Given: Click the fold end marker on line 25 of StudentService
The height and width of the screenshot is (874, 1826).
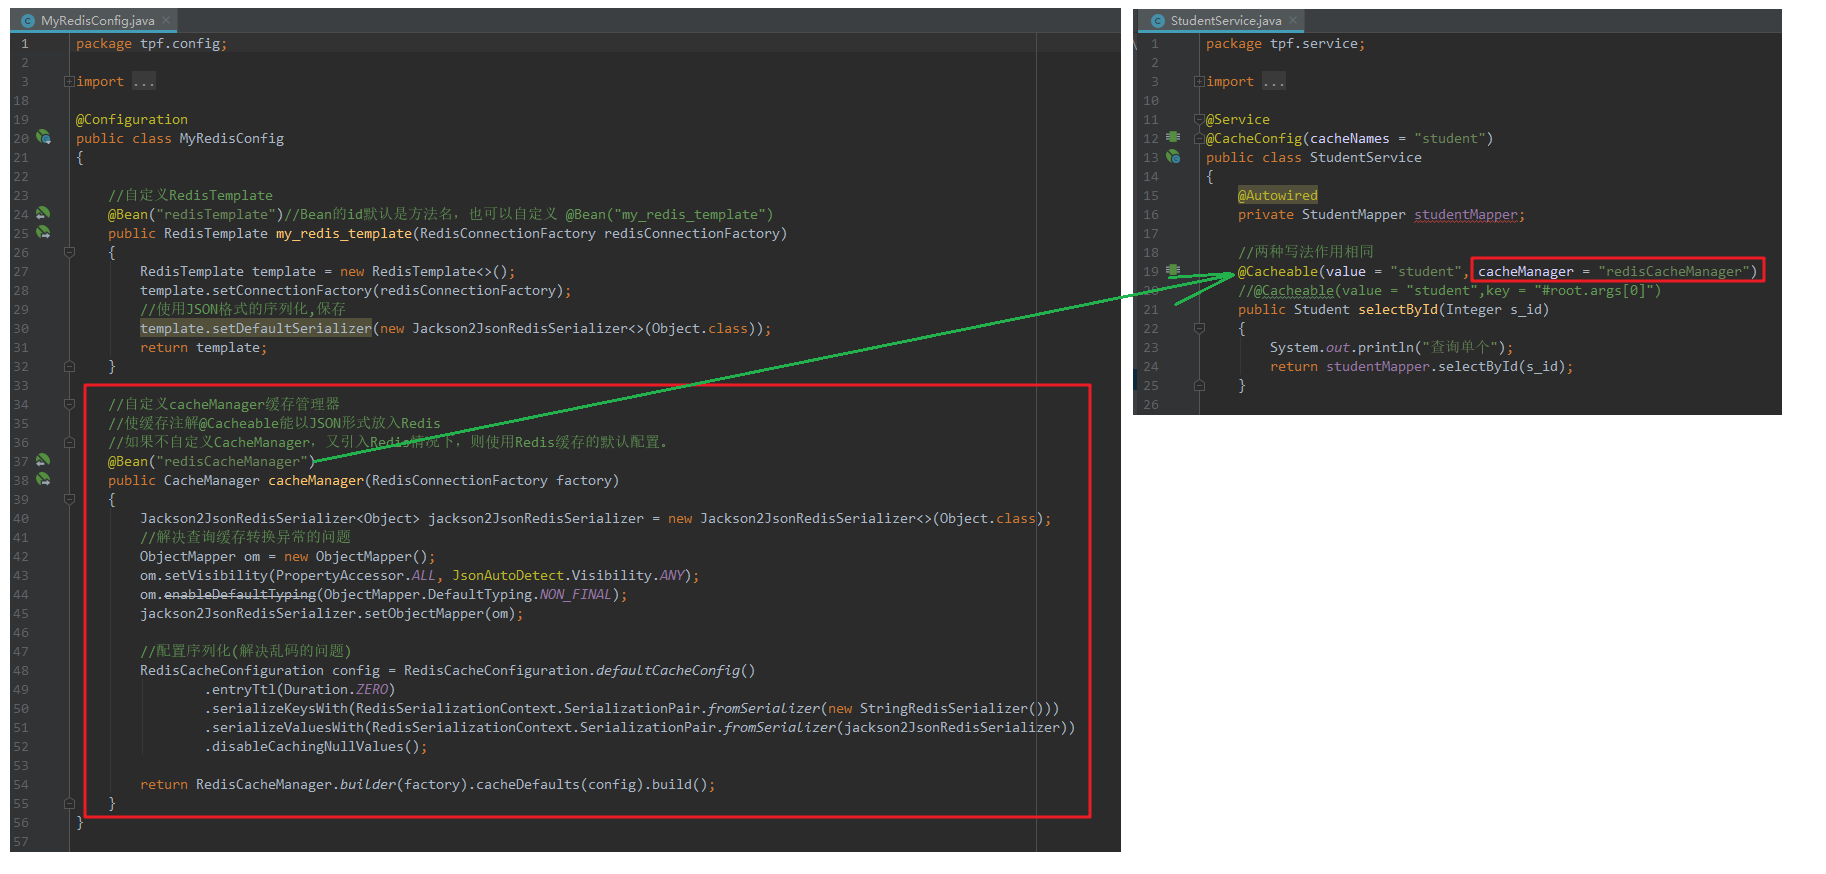Looking at the screenshot, I should (1199, 385).
